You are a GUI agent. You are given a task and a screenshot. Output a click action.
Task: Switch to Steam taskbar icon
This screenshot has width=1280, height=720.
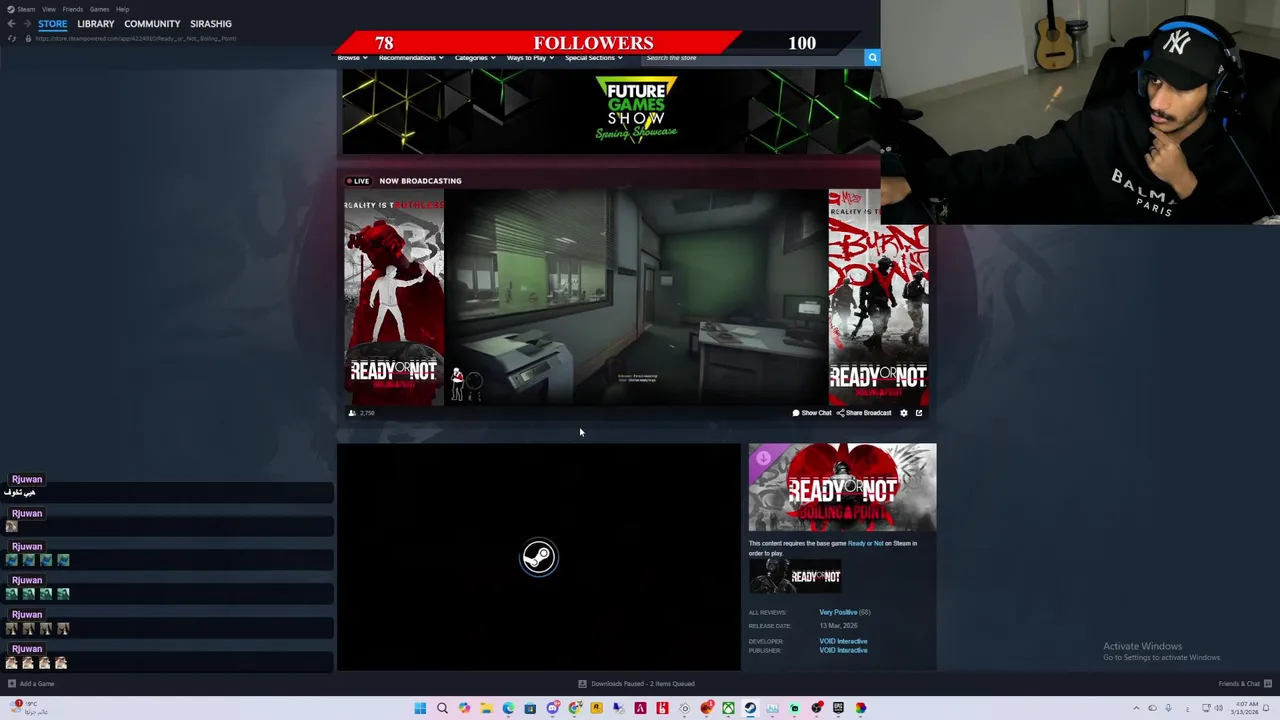(750, 708)
